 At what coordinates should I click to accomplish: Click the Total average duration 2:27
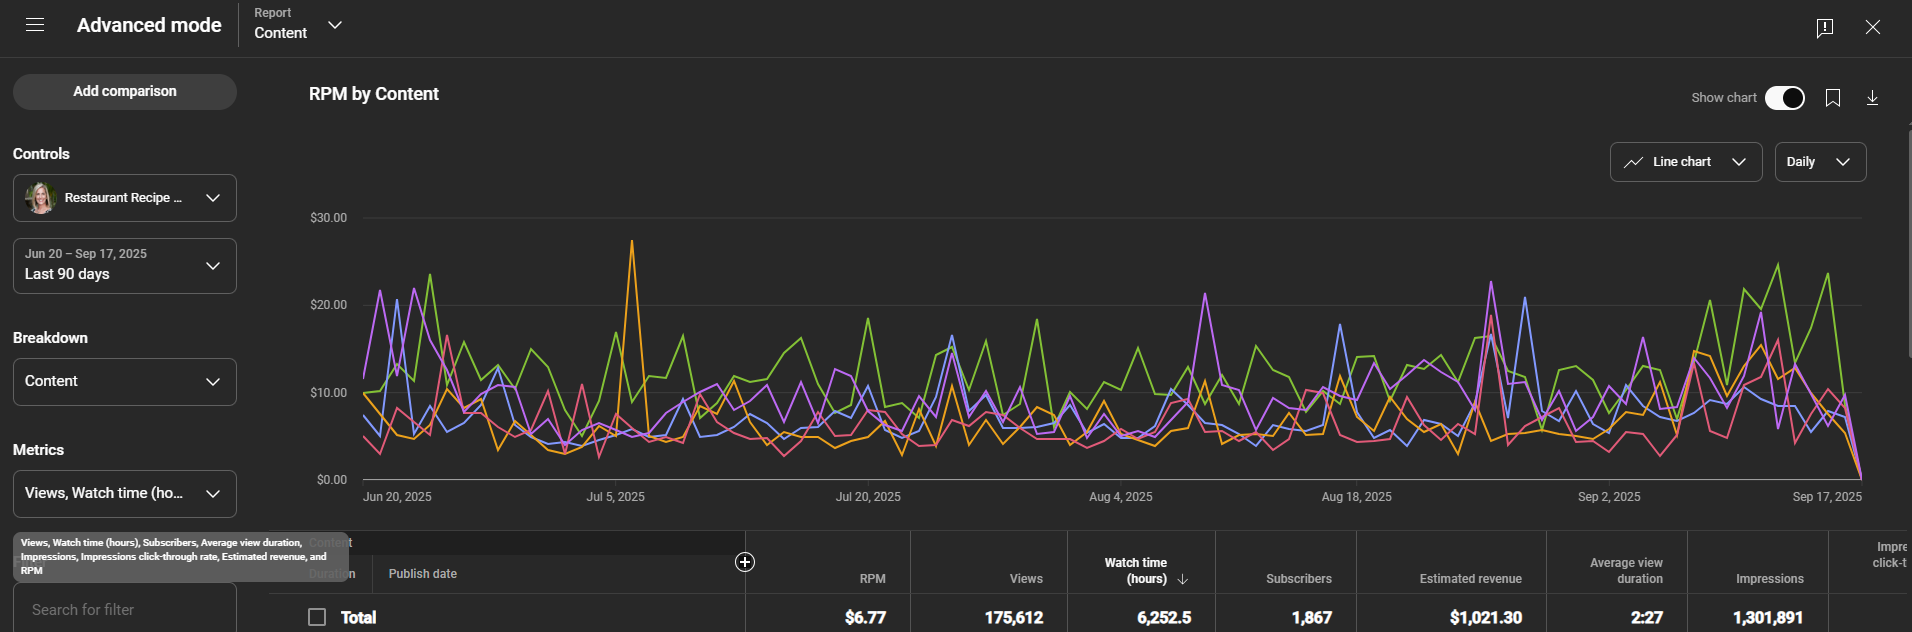[x=1647, y=618]
